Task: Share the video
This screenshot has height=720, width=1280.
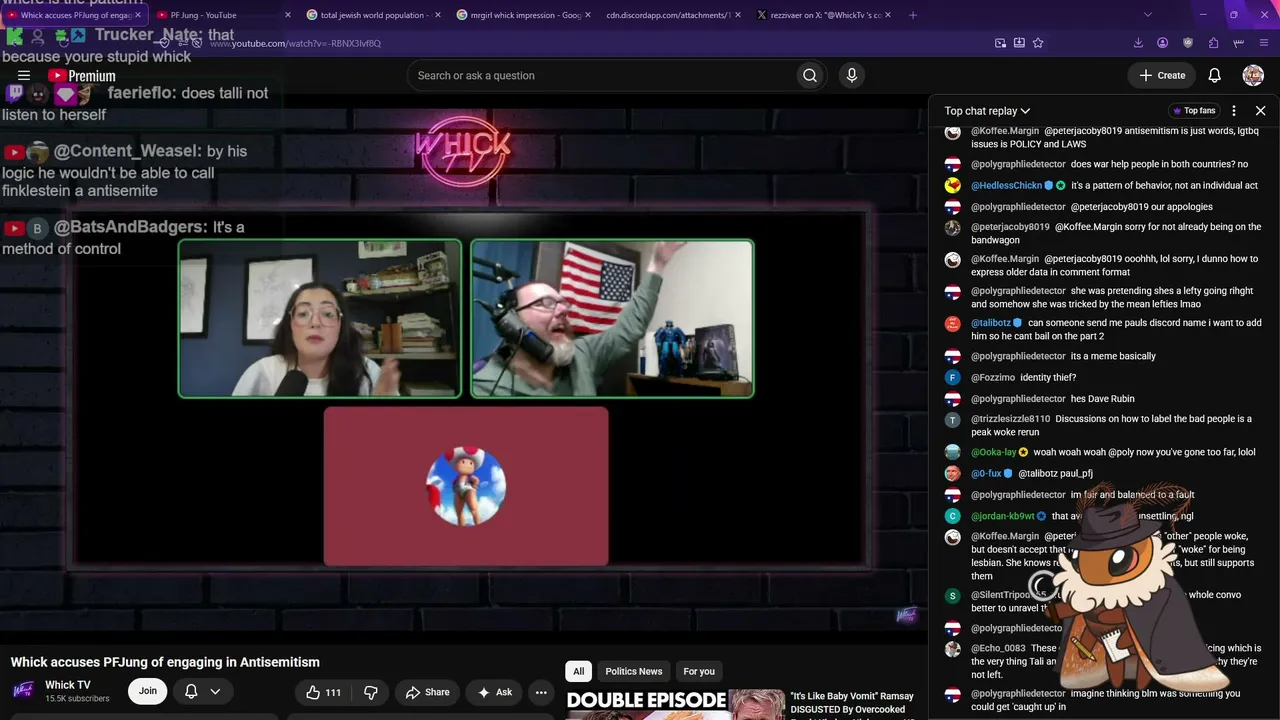Action: (428, 692)
